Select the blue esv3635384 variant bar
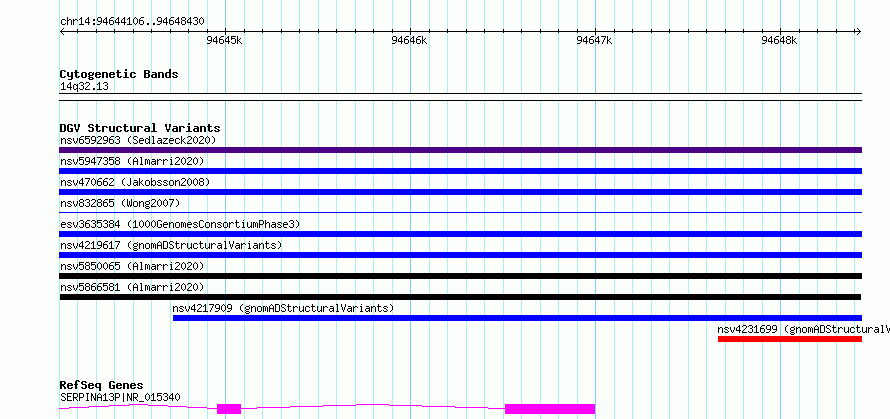Image resolution: width=890 pixels, height=419 pixels. [460, 234]
